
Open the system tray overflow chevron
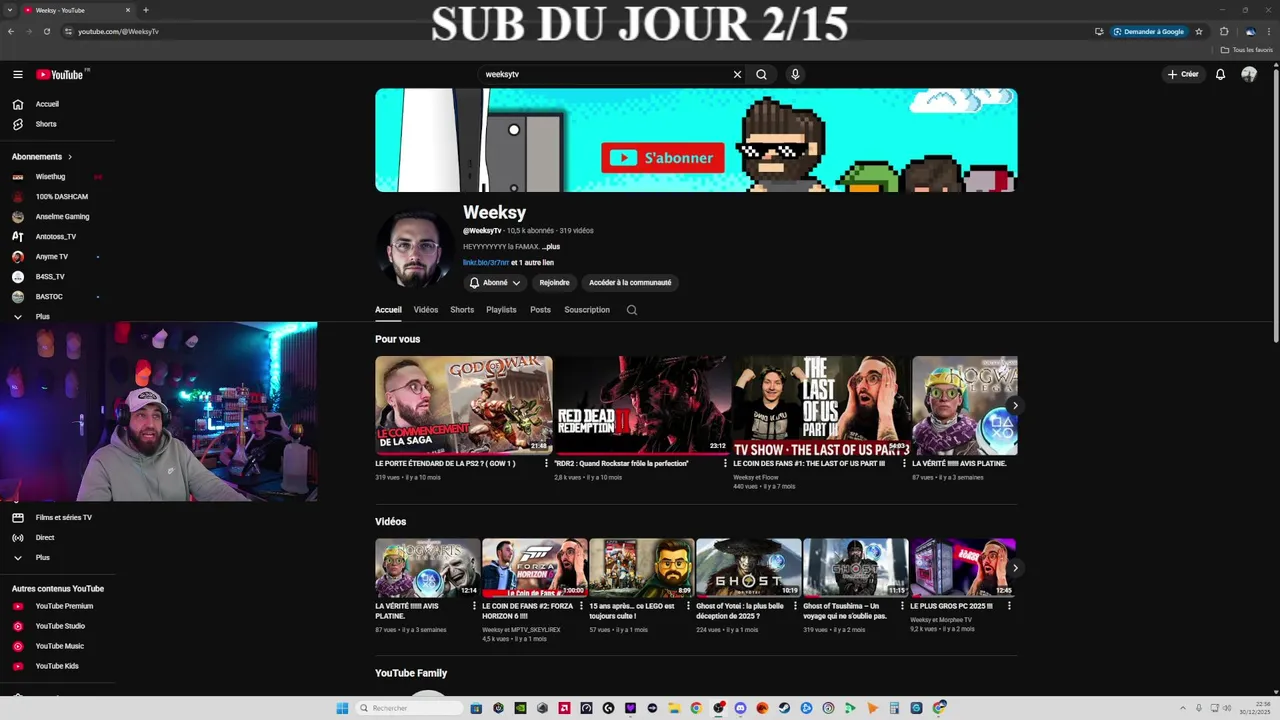[x=1183, y=708]
